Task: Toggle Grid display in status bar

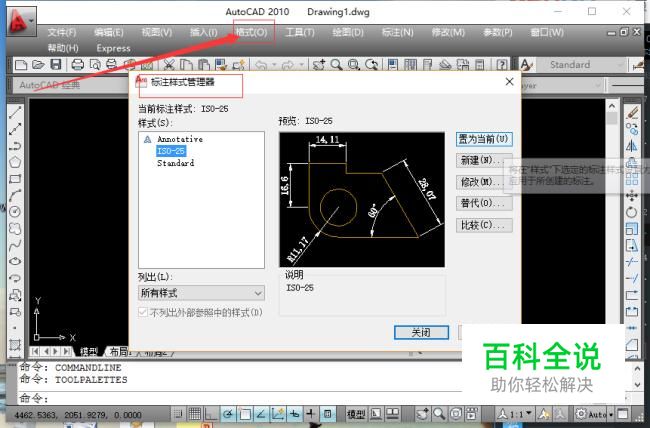Action: pyautogui.click(x=194, y=413)
